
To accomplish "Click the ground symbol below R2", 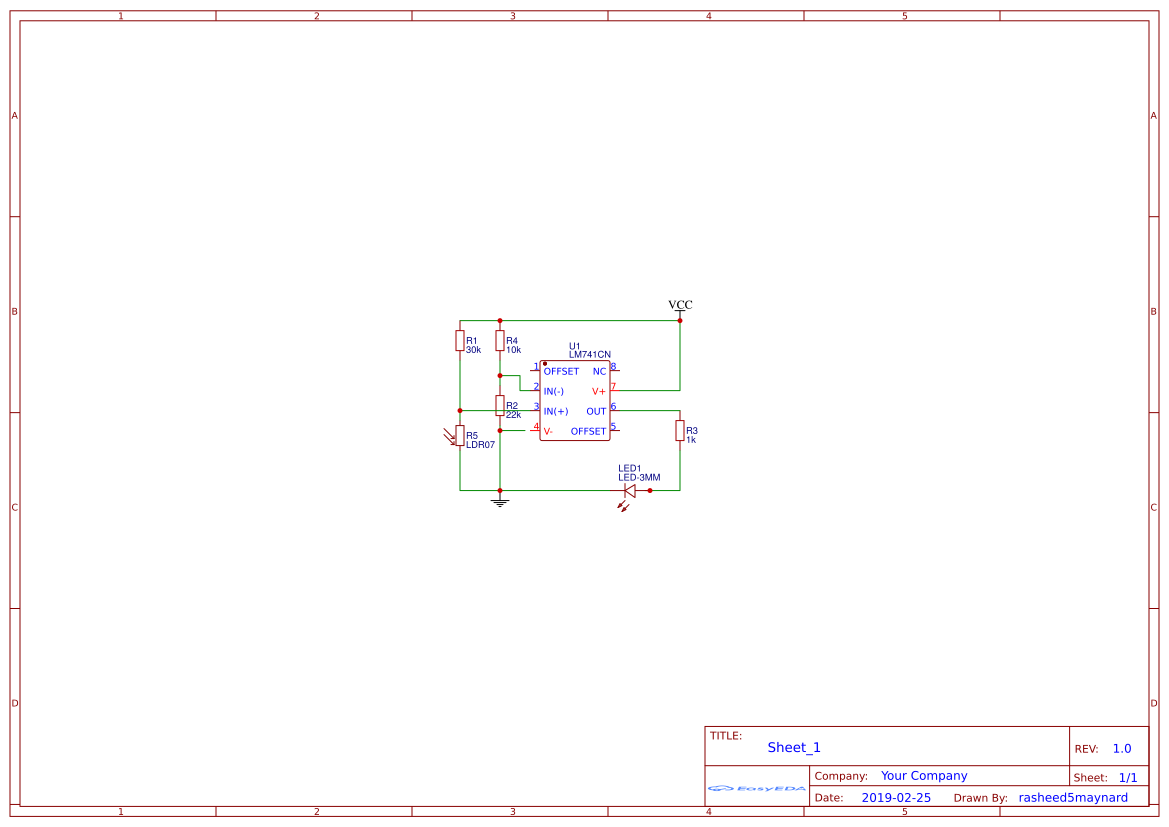I will (498, 500).
